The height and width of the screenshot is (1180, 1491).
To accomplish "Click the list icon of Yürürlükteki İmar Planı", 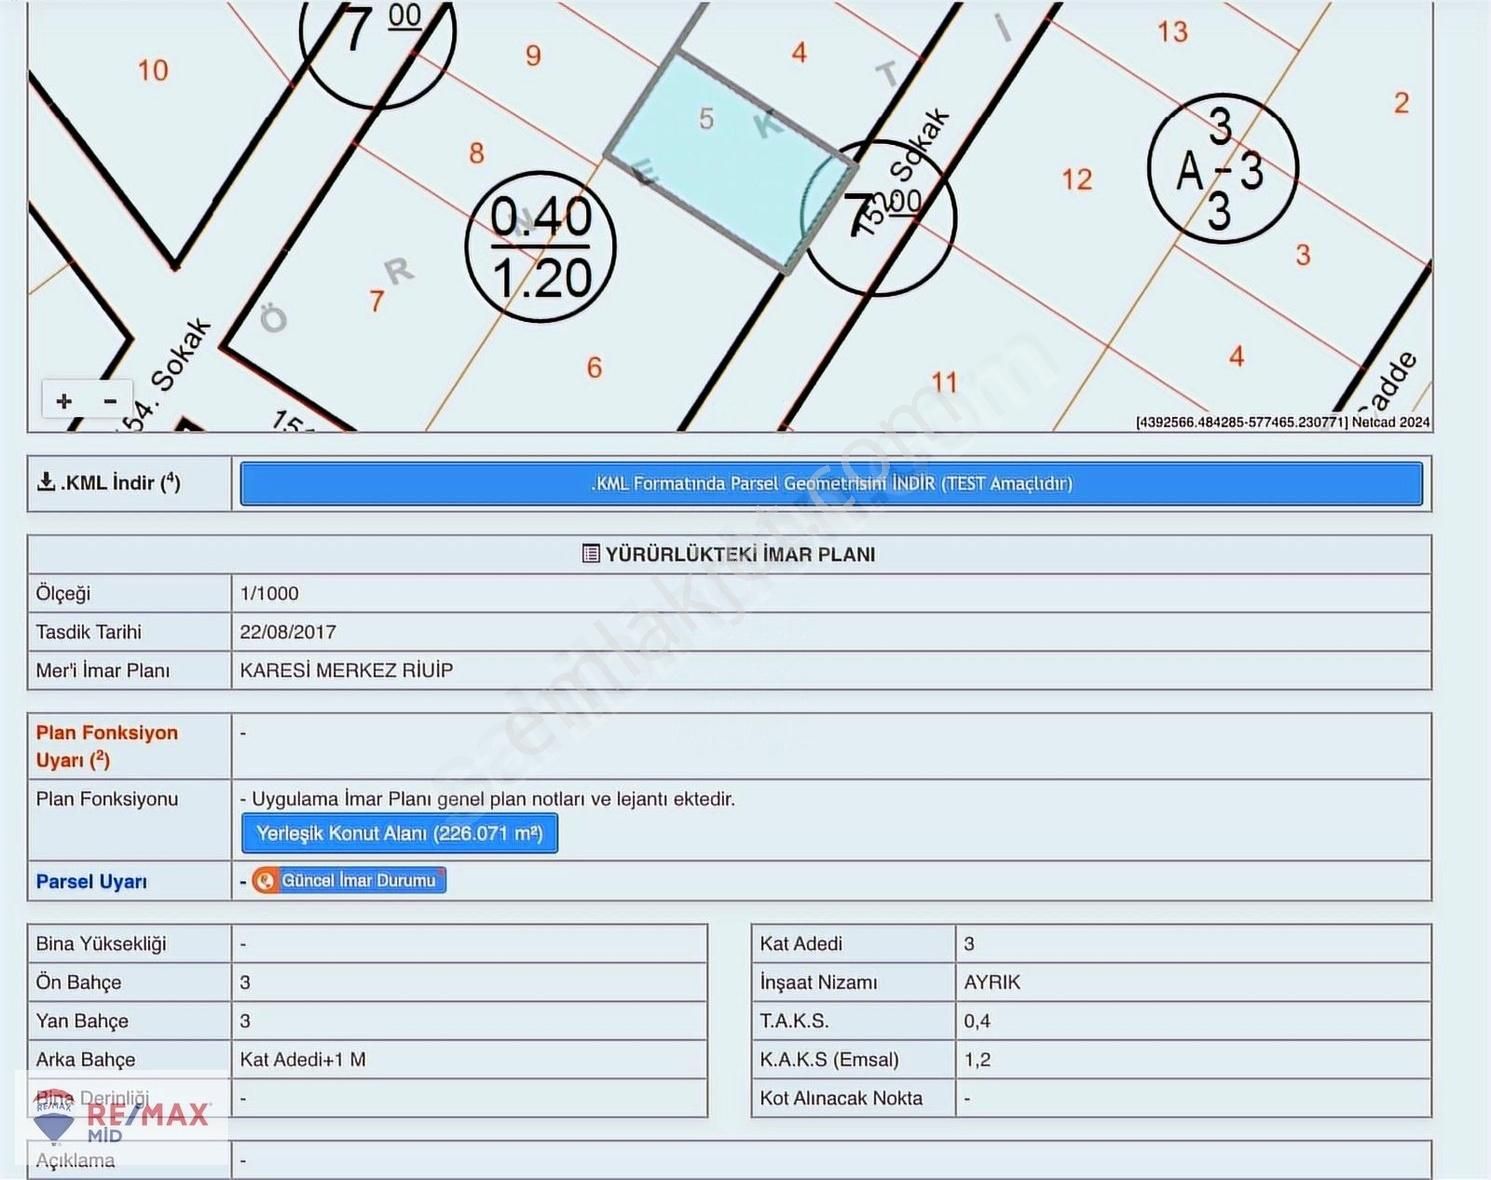I will tap(591, 554).
